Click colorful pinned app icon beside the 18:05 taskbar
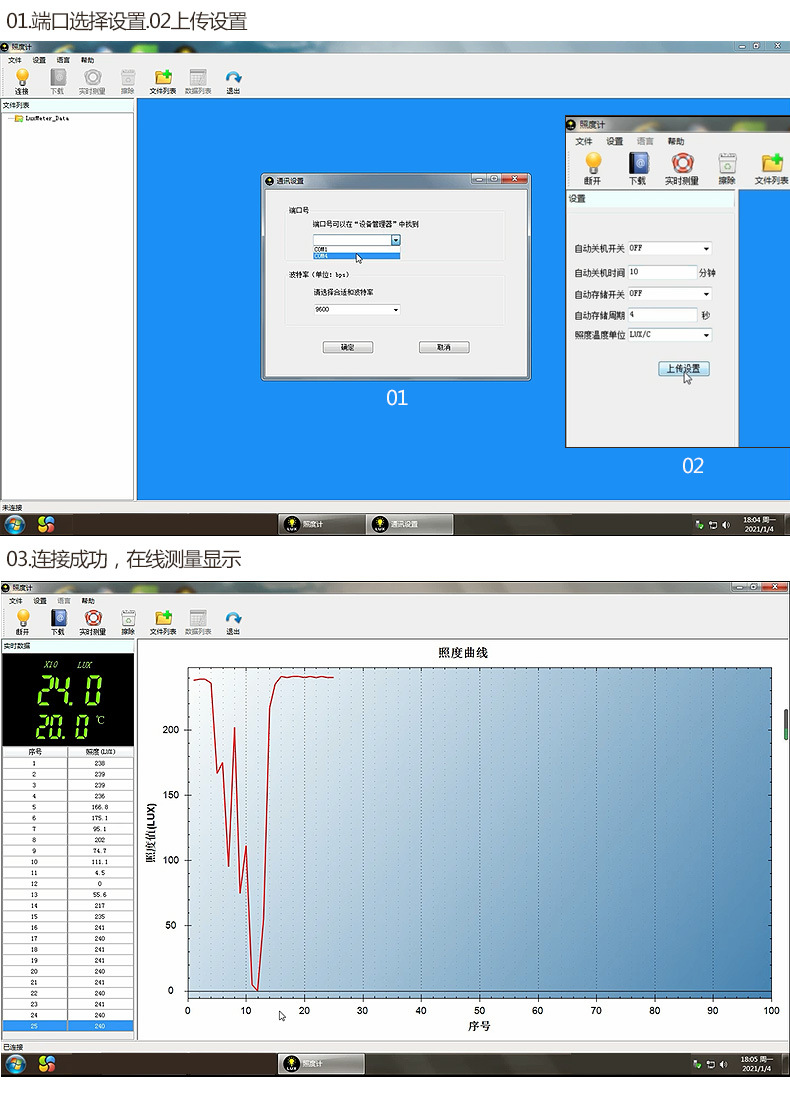This screenshot has width=790, height=1110. (46, 1063)
